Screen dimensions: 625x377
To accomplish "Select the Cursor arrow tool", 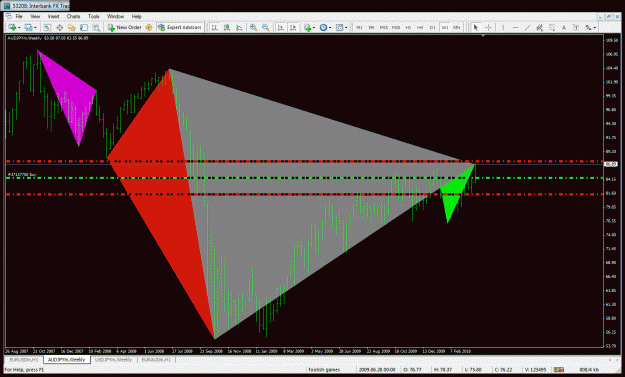I will pos(476,27).
